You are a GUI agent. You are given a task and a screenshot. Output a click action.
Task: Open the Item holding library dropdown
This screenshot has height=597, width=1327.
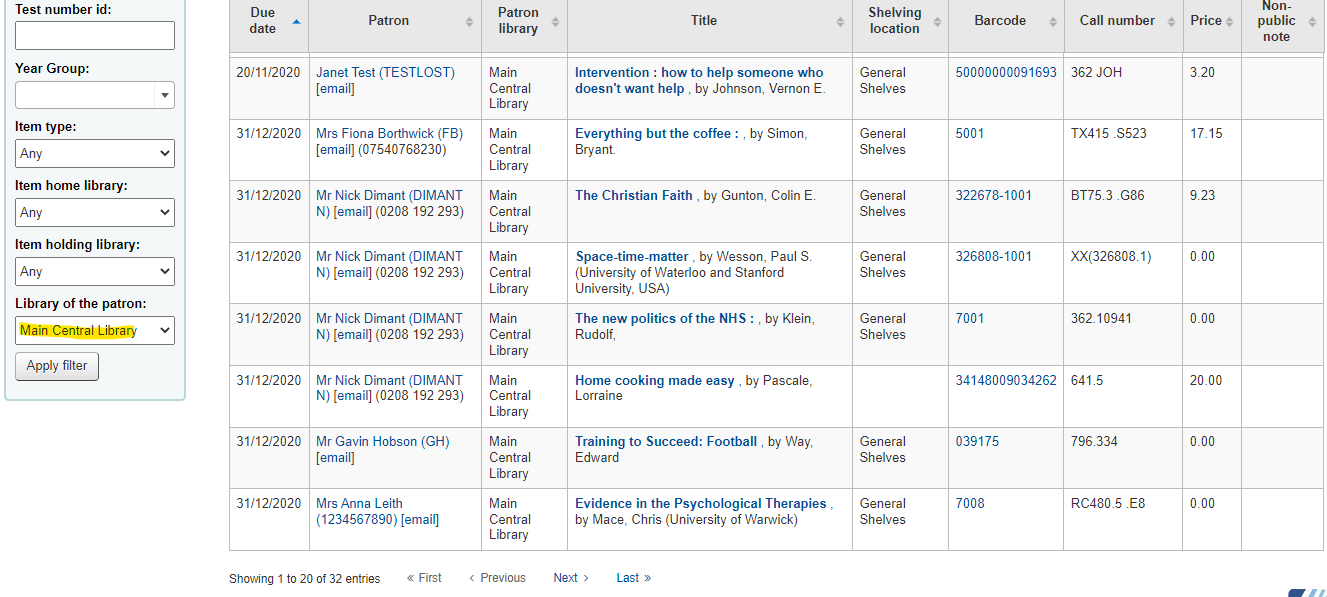click(x=95, y=271)
